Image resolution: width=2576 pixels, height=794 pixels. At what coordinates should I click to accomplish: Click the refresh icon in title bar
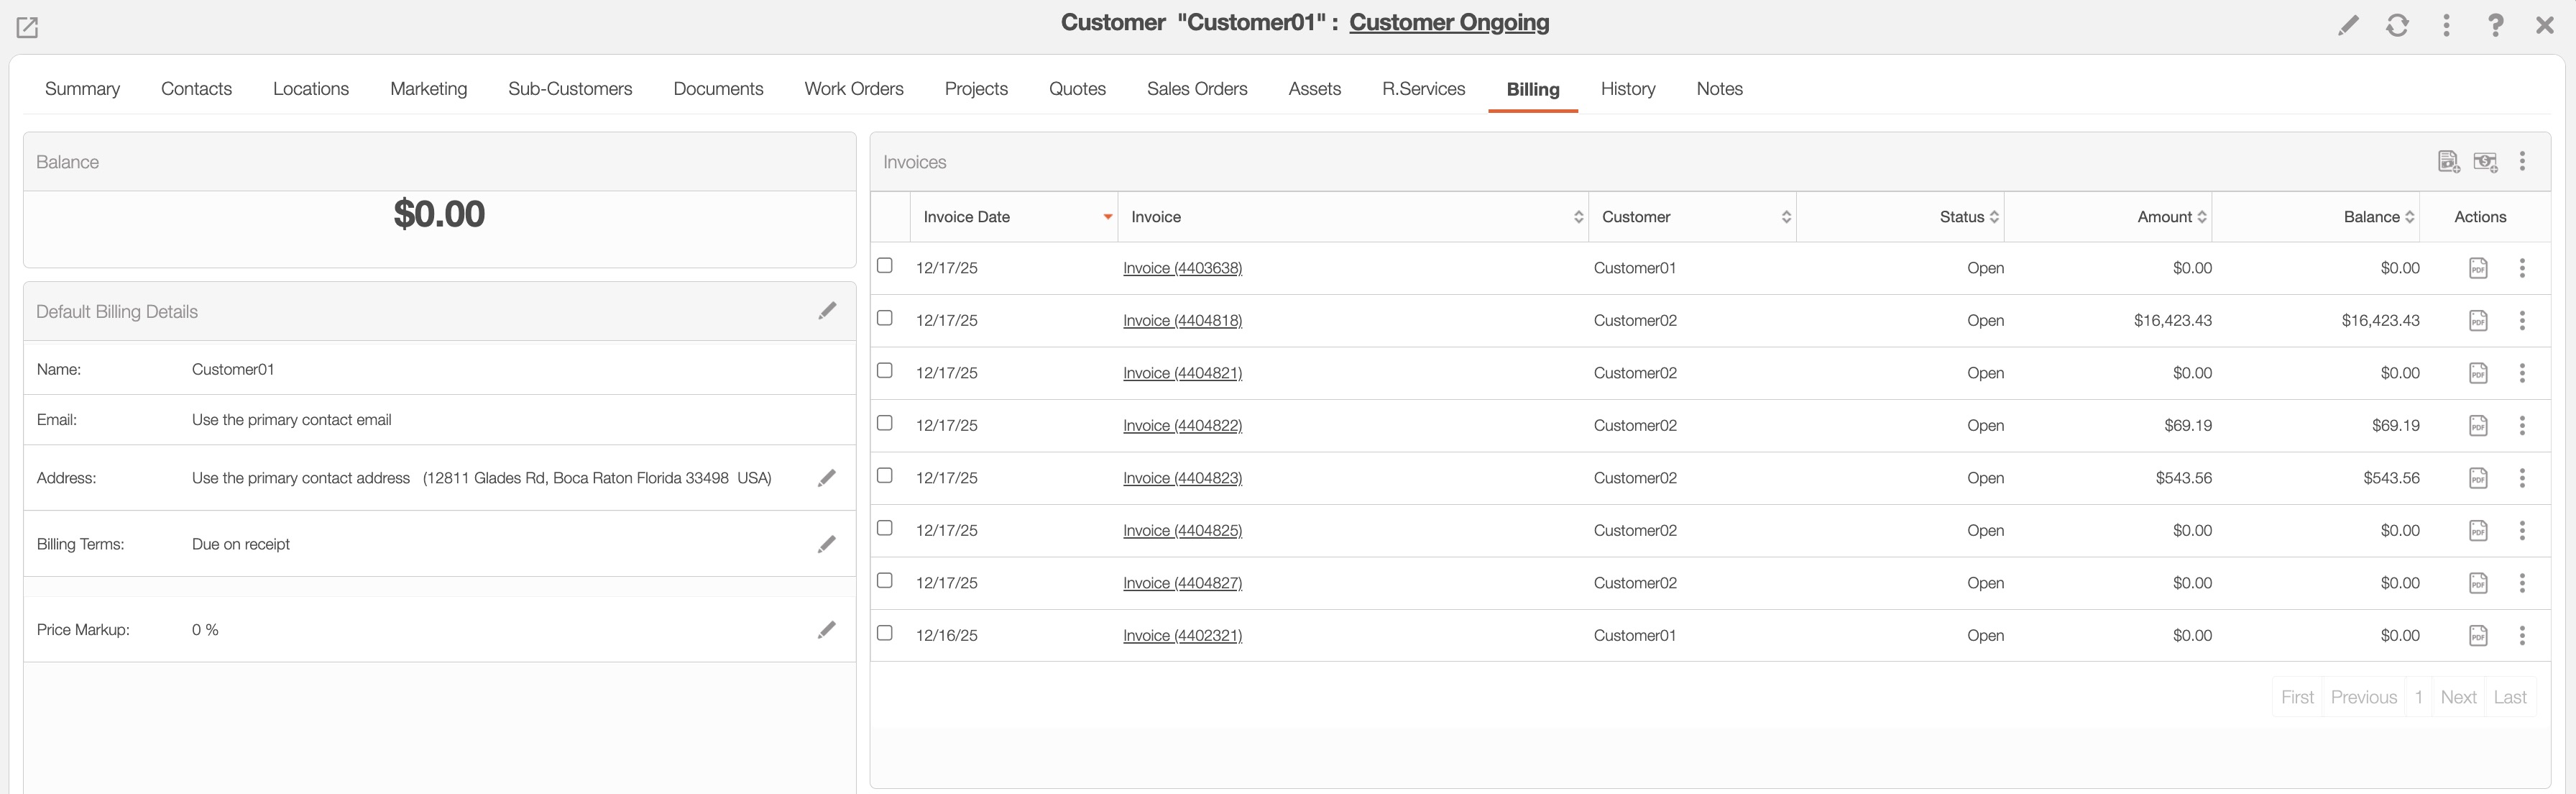point(2397,25)
